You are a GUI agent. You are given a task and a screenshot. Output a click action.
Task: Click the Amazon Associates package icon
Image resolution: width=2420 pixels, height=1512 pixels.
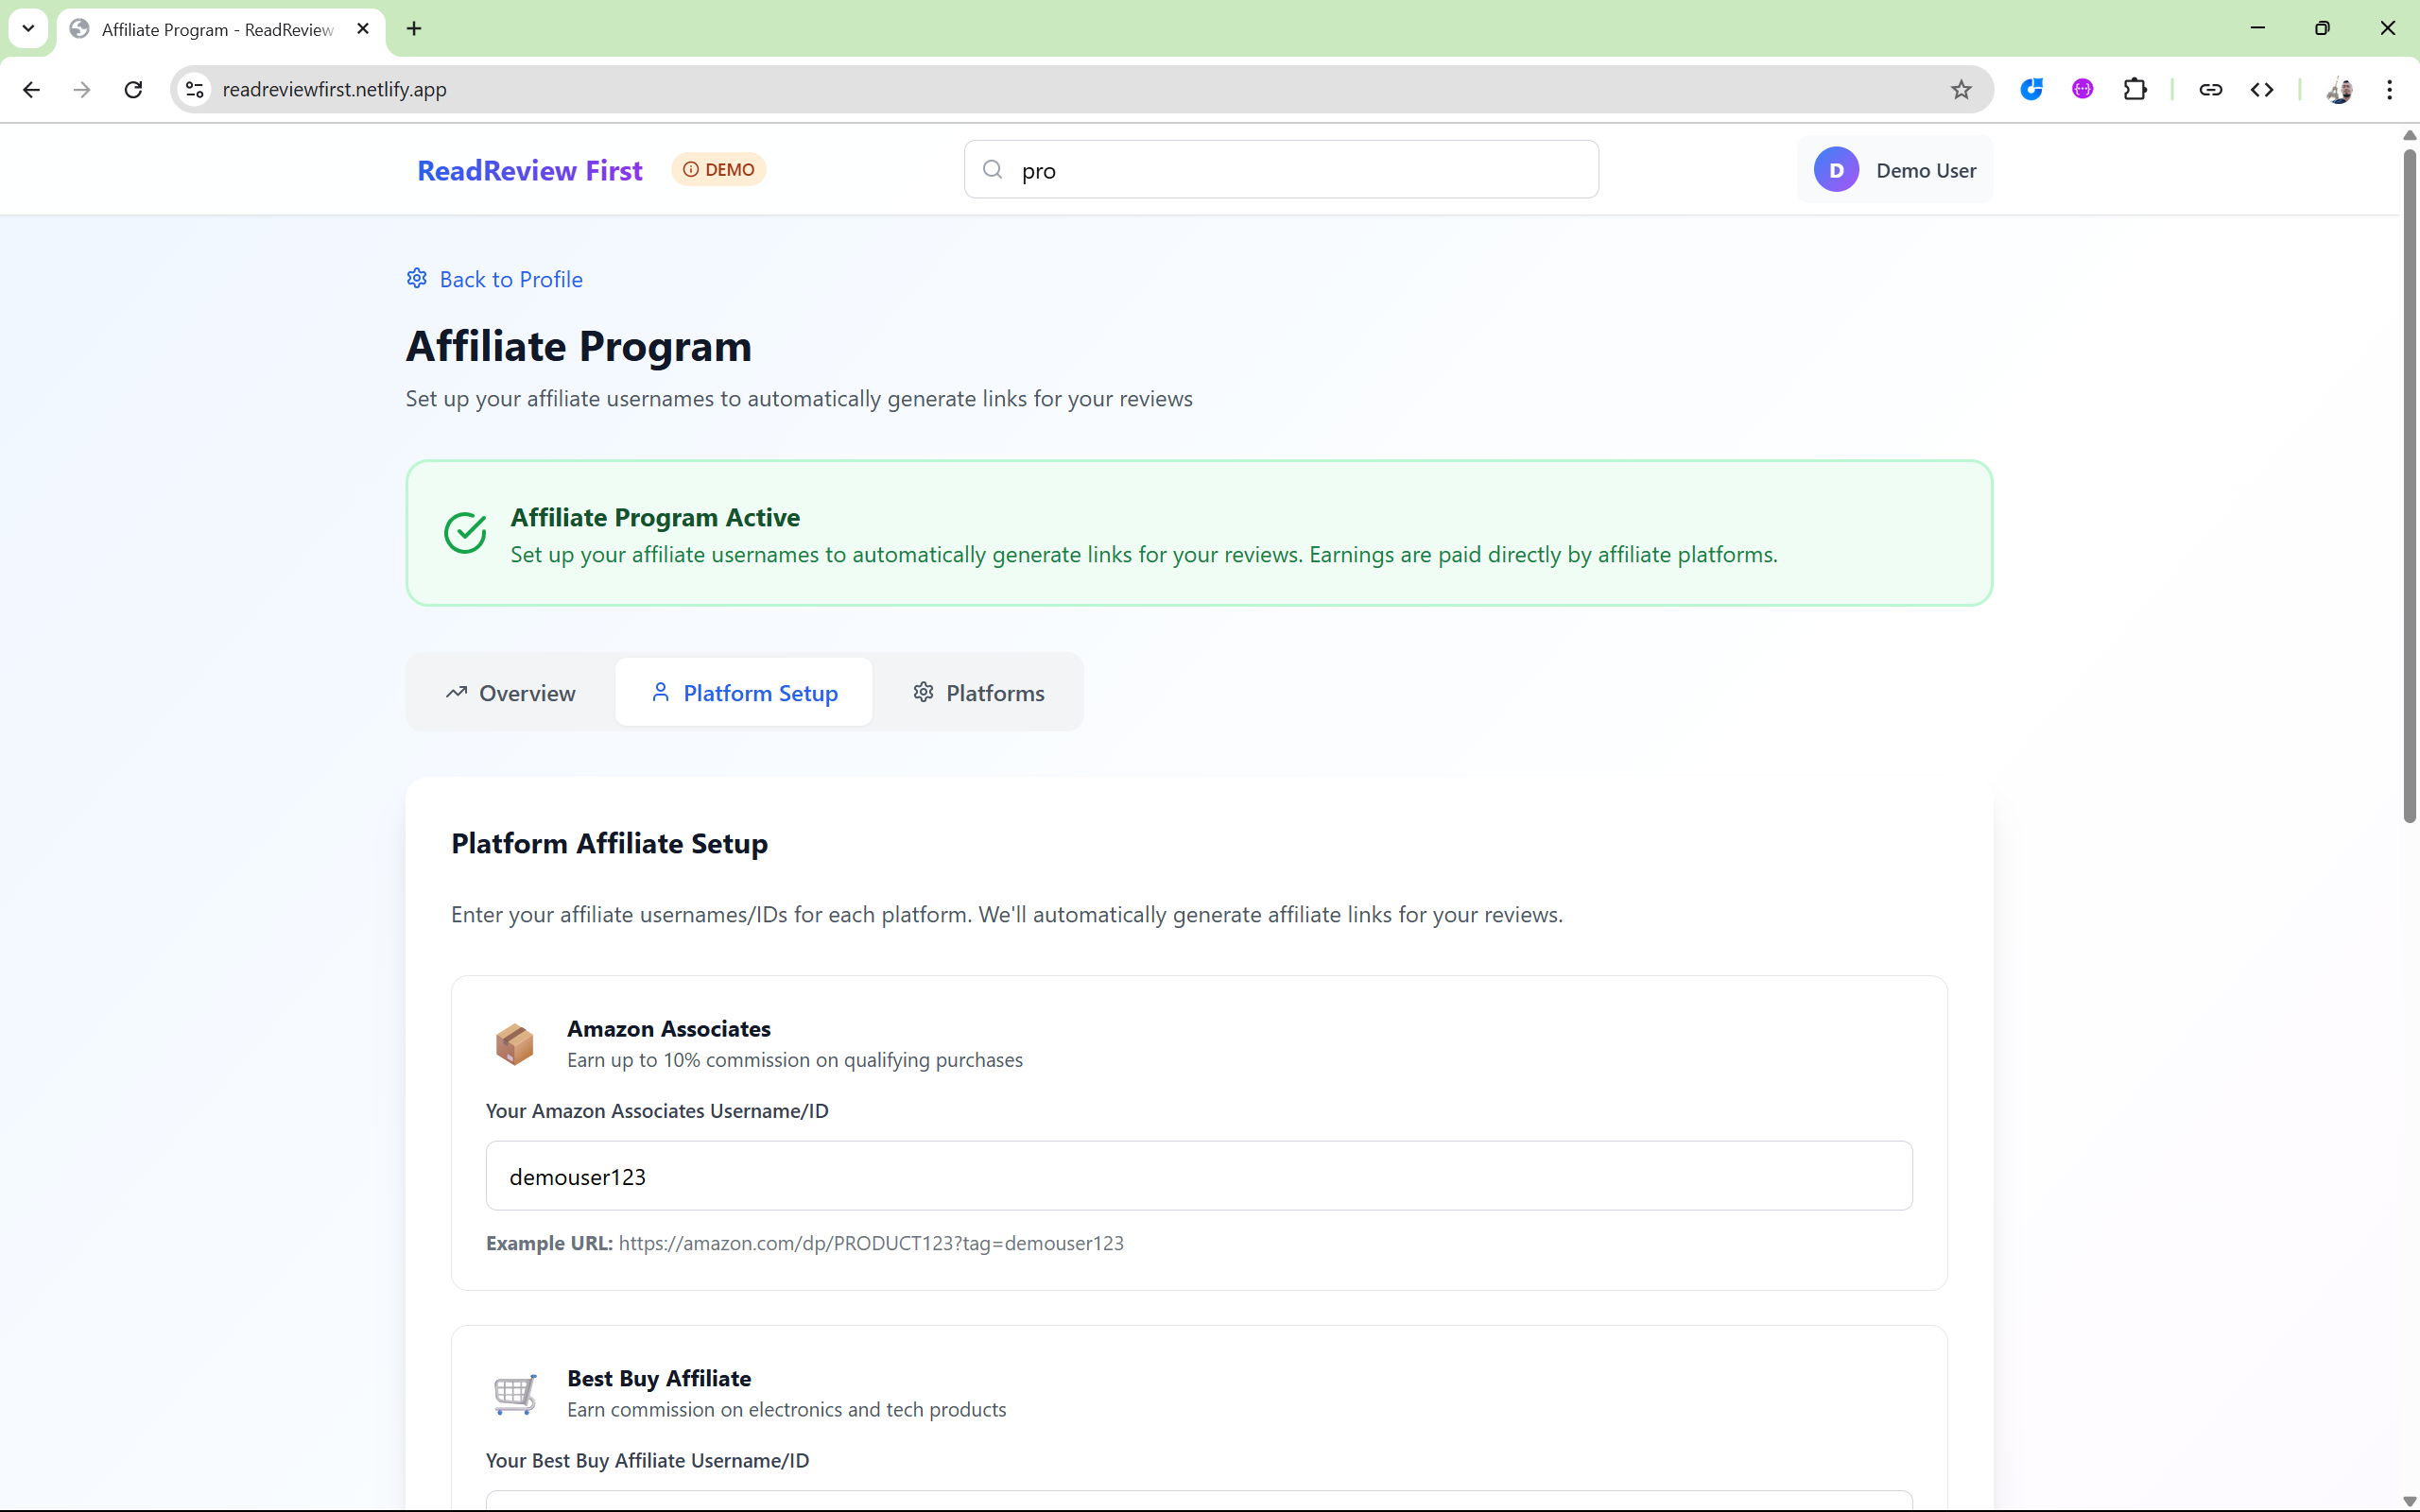point(514,1044)
